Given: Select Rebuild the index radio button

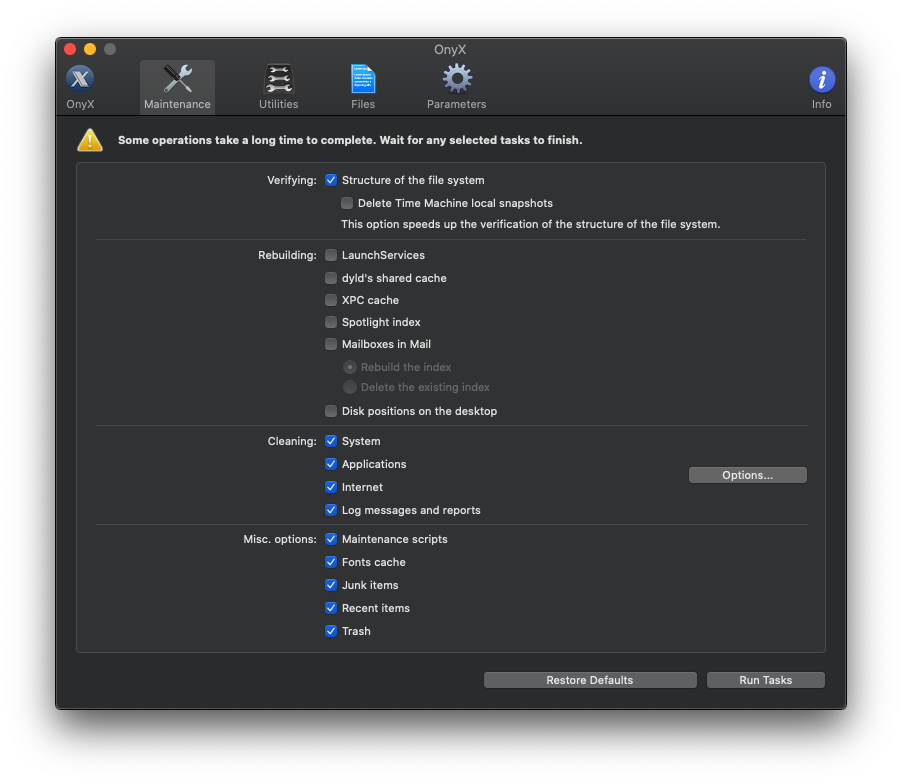Looking at the screenshot, I should tap(350, 367).
